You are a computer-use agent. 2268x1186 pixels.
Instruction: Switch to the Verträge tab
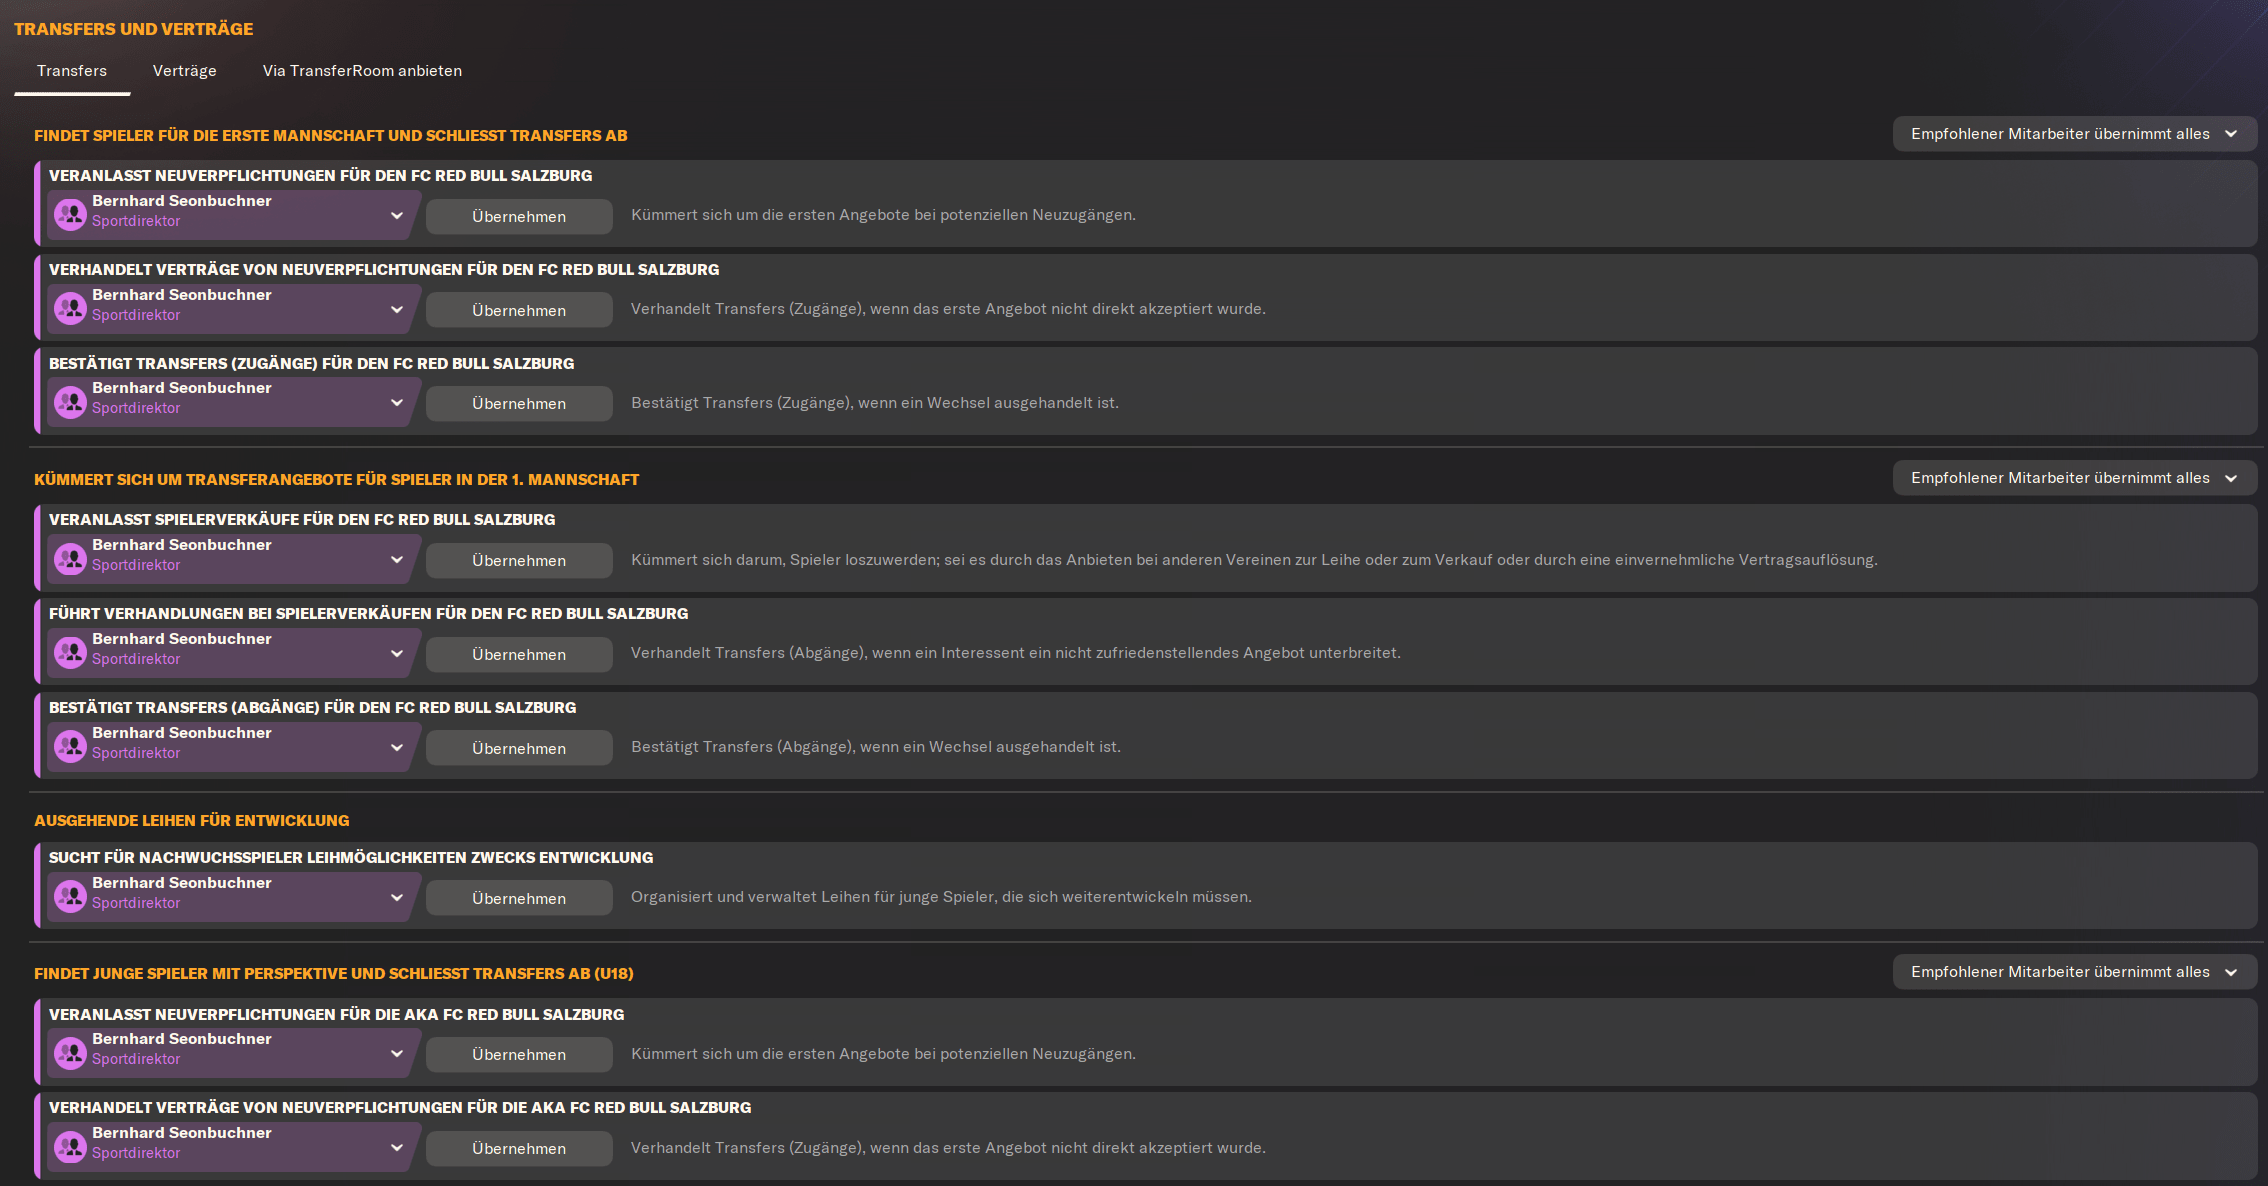pyautogui.click(x=184, y=71)
